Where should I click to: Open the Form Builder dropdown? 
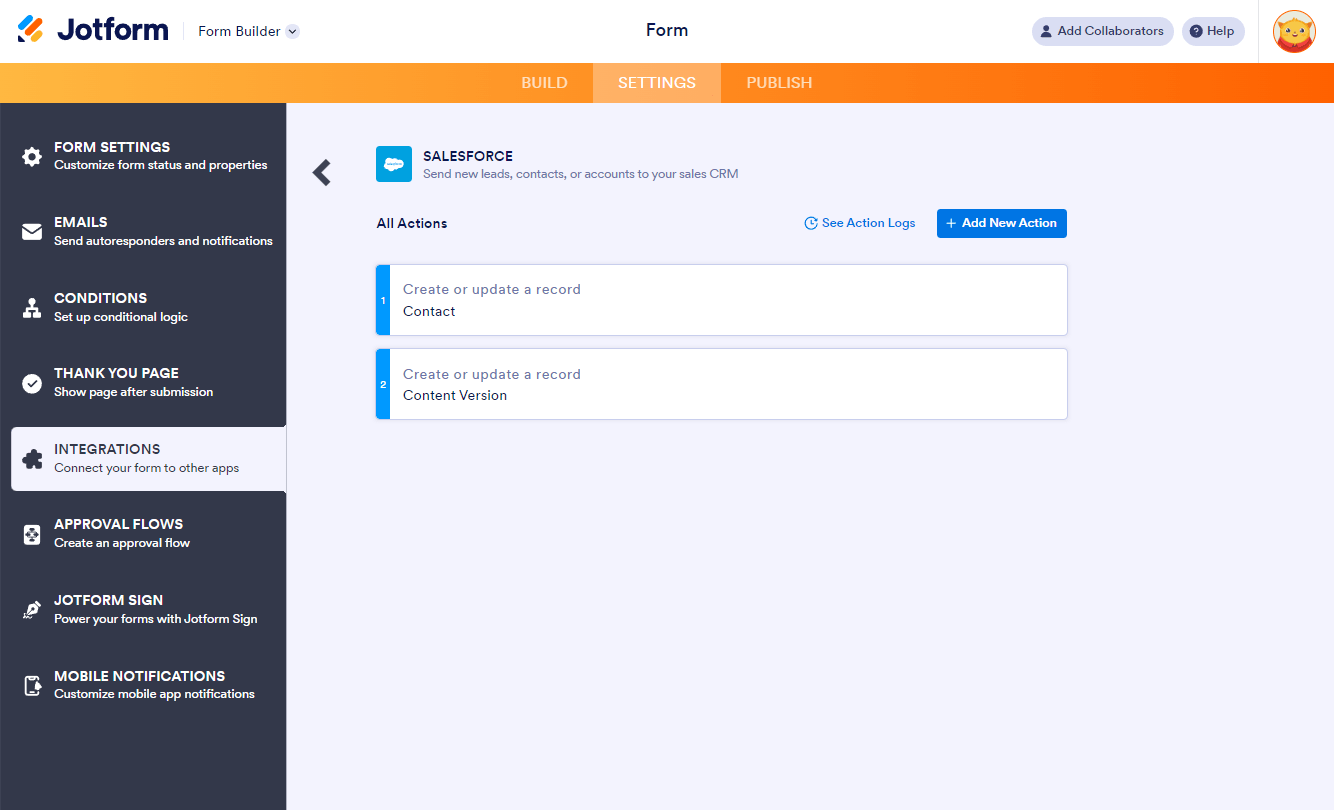tap(248, 31)
